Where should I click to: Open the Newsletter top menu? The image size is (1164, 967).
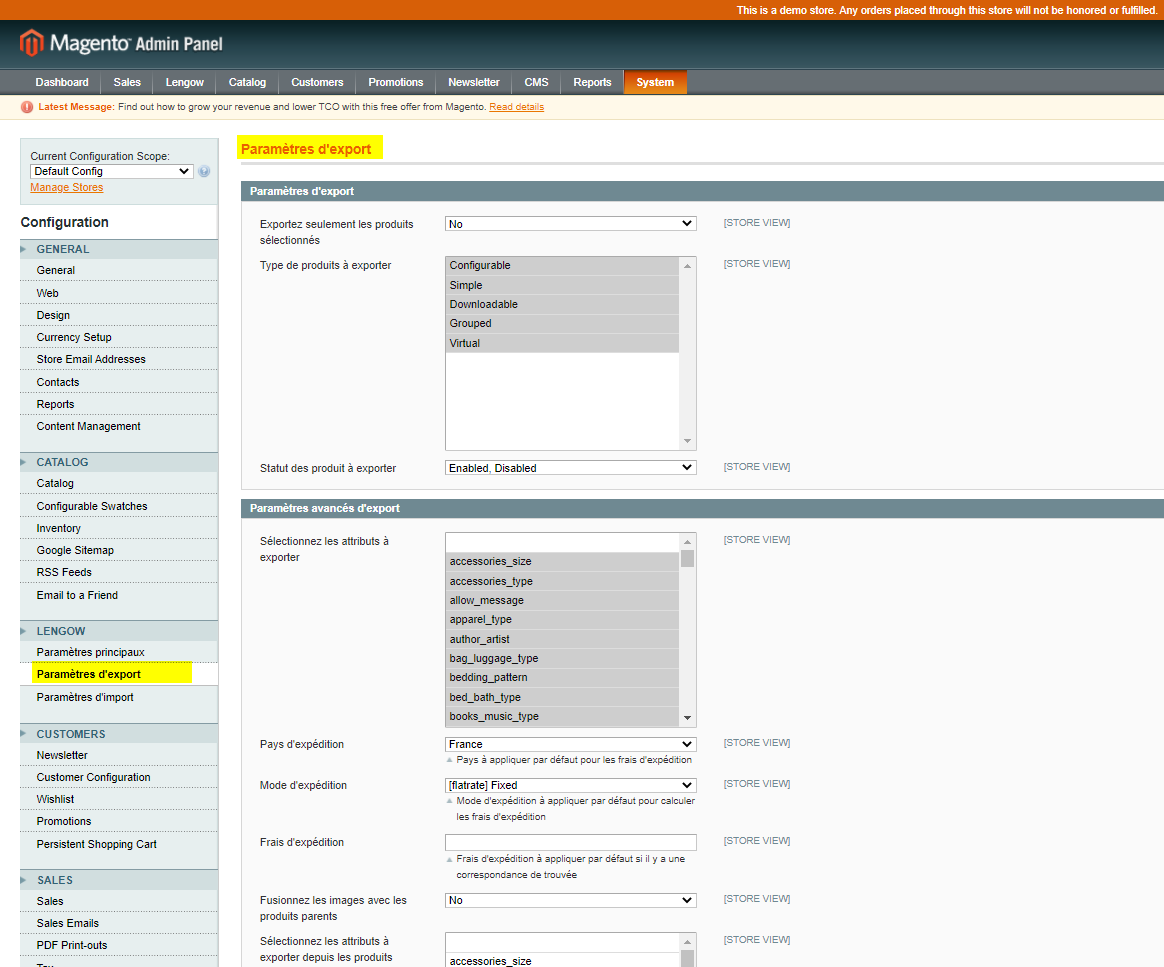pyautogui.click(x=474, y=82)
